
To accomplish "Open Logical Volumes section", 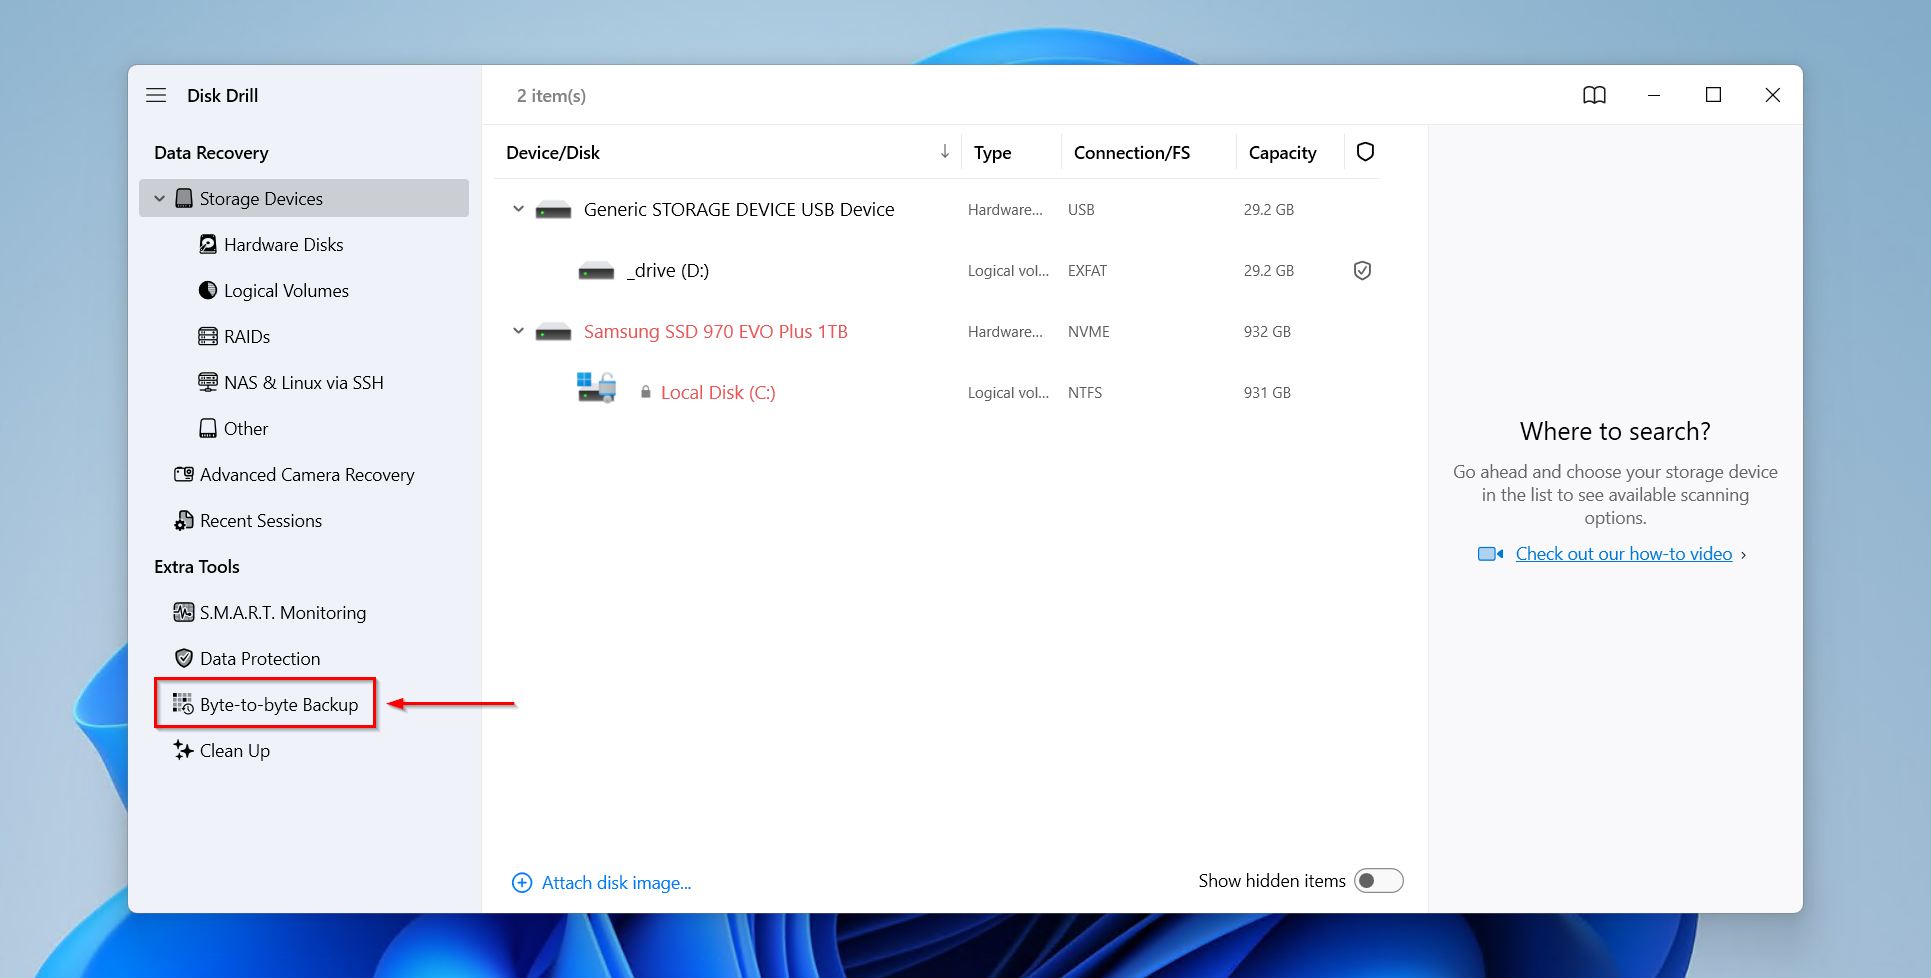I will [x=285, y=290].
